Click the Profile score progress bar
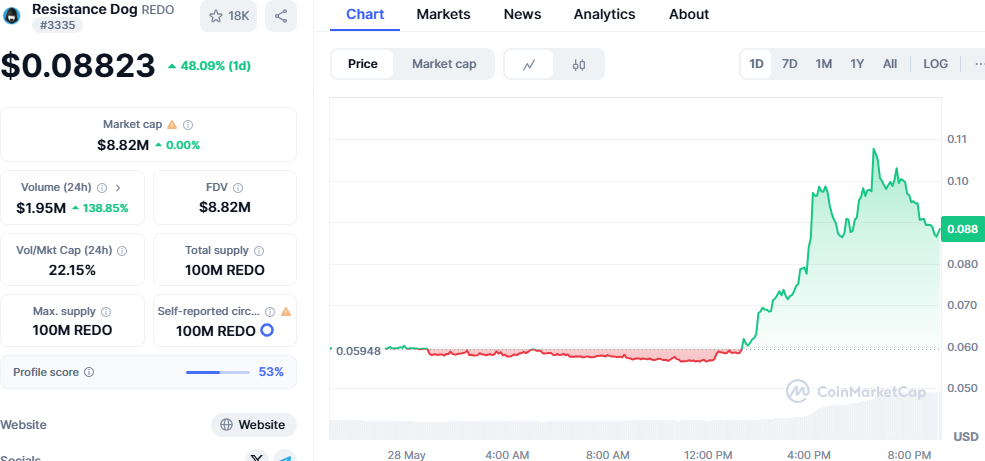This screenshot has width=985, height=461. tap(218, 372)
